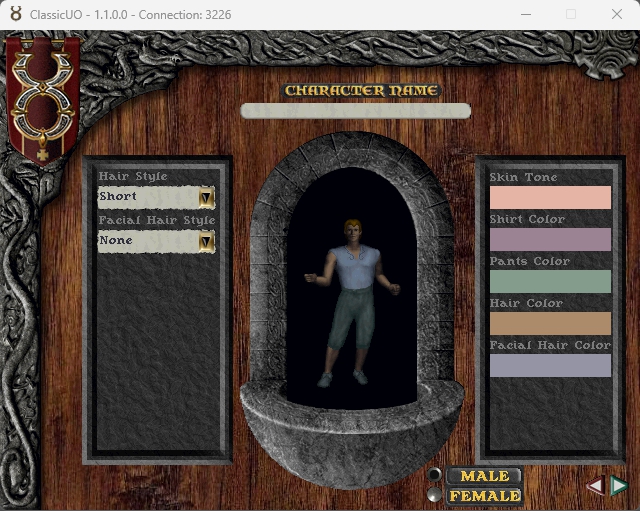
Task: Pick the Skin Tone color swatch
Action: coord(550,197)
